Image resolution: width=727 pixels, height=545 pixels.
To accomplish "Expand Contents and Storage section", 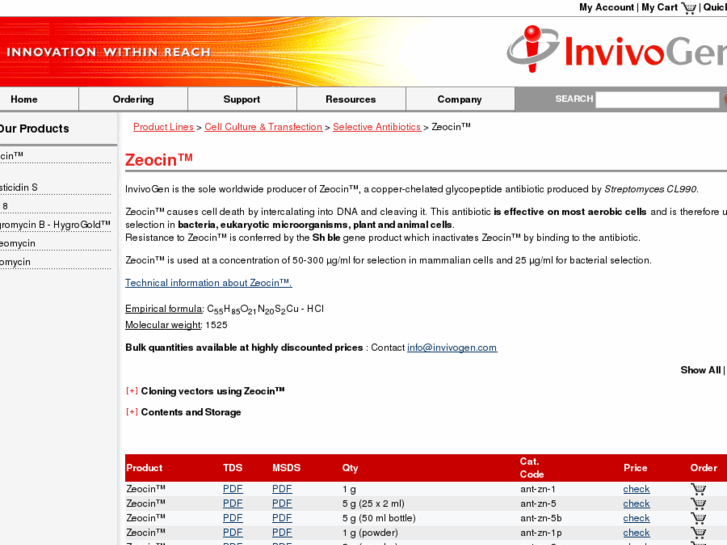I will [x=132, y=412].
